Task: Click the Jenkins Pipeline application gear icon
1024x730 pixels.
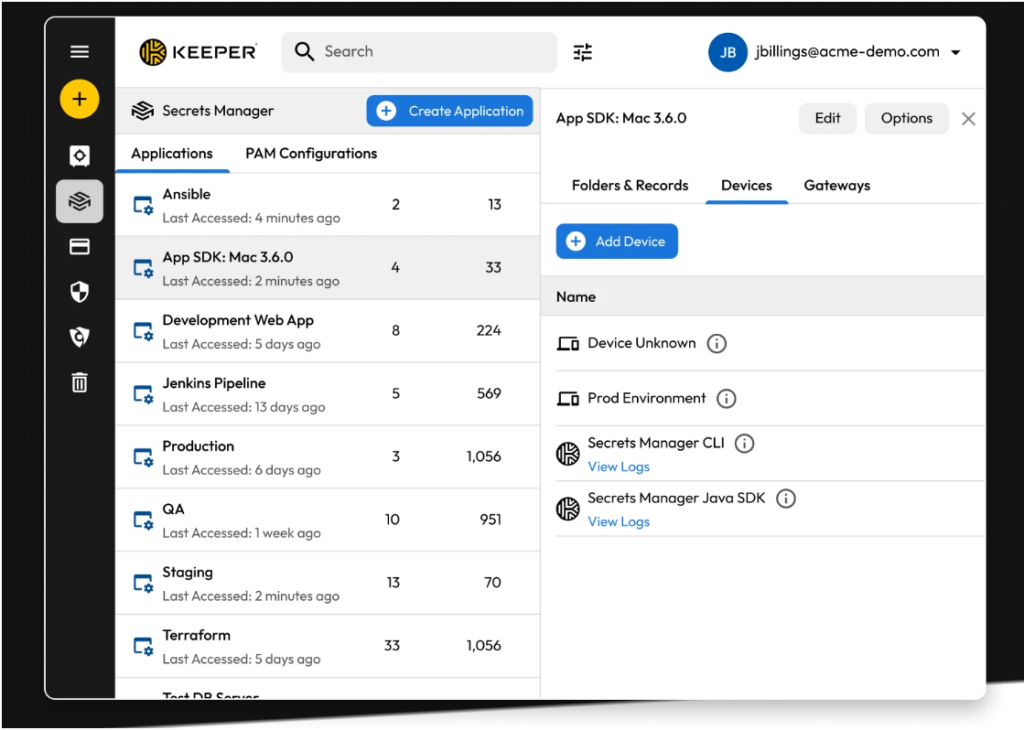Action: [x=146, y=394]
